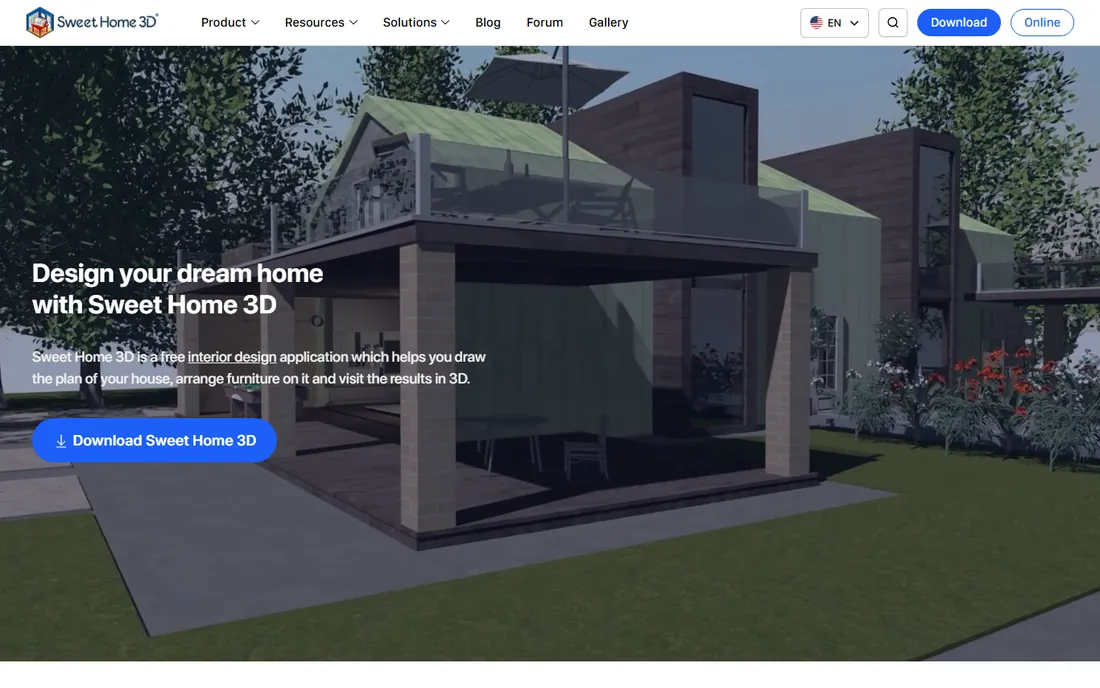Expand the Solutions menu
The image size is (1100, 688).
click(416, 22)
